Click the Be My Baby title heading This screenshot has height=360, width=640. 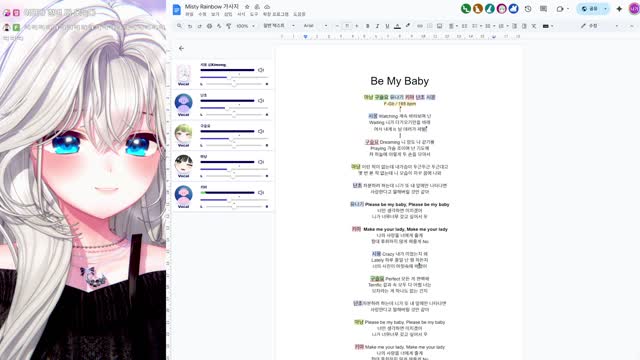tap(400, 81)
